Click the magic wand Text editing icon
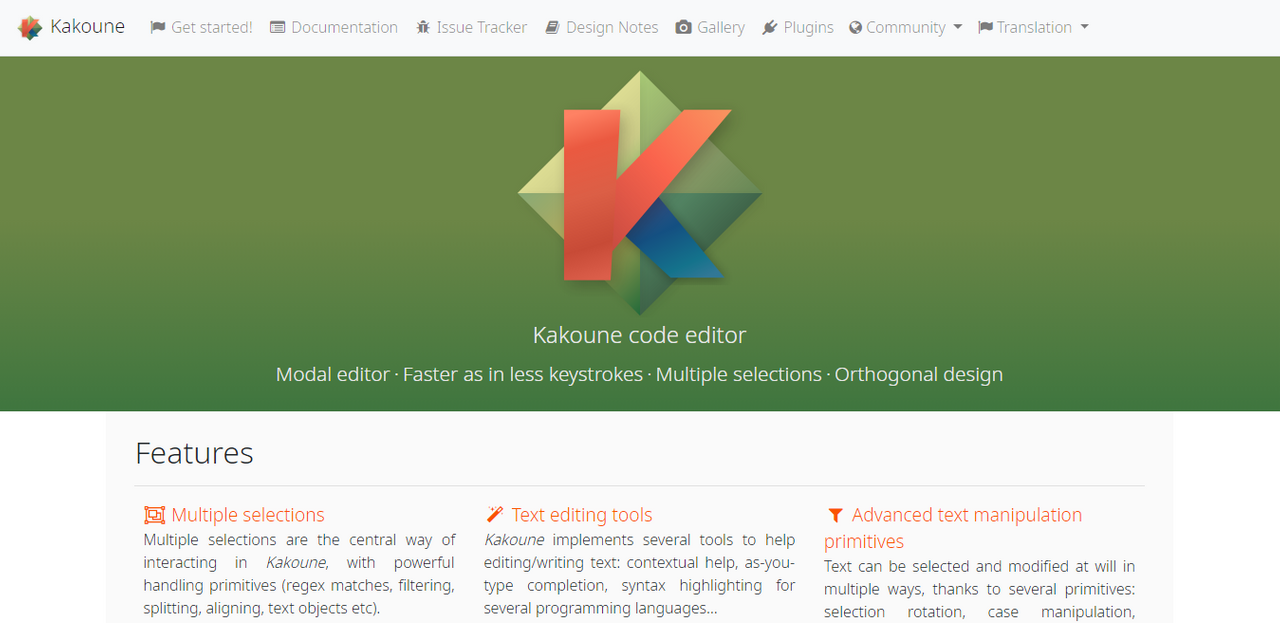The image size is (1280, 623). coord(494,515)
